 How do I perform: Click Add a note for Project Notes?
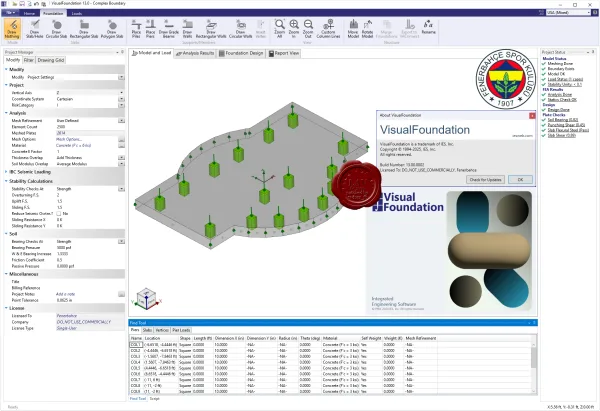pos(65,294)
